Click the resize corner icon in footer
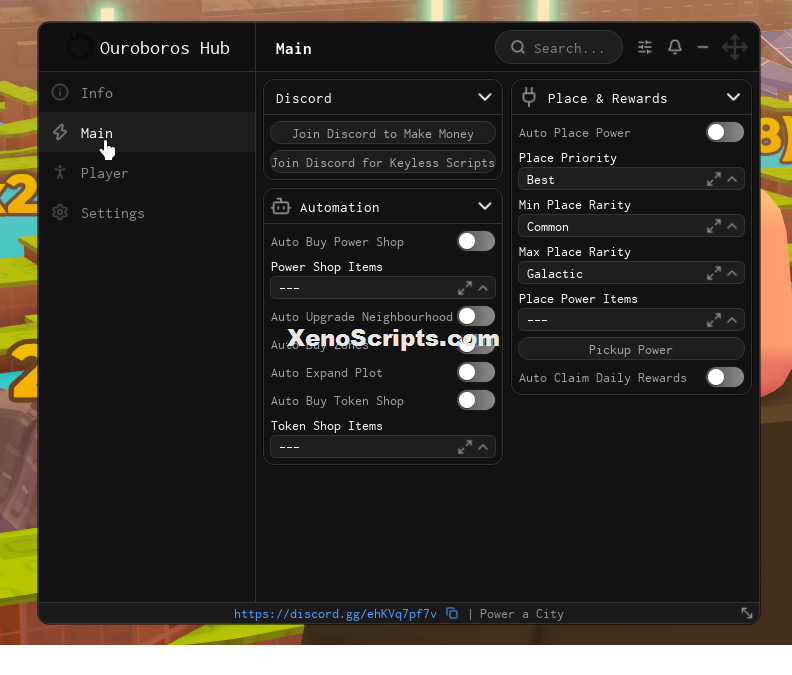This screenshot has height=675, width=792. (x=747, y=613)
